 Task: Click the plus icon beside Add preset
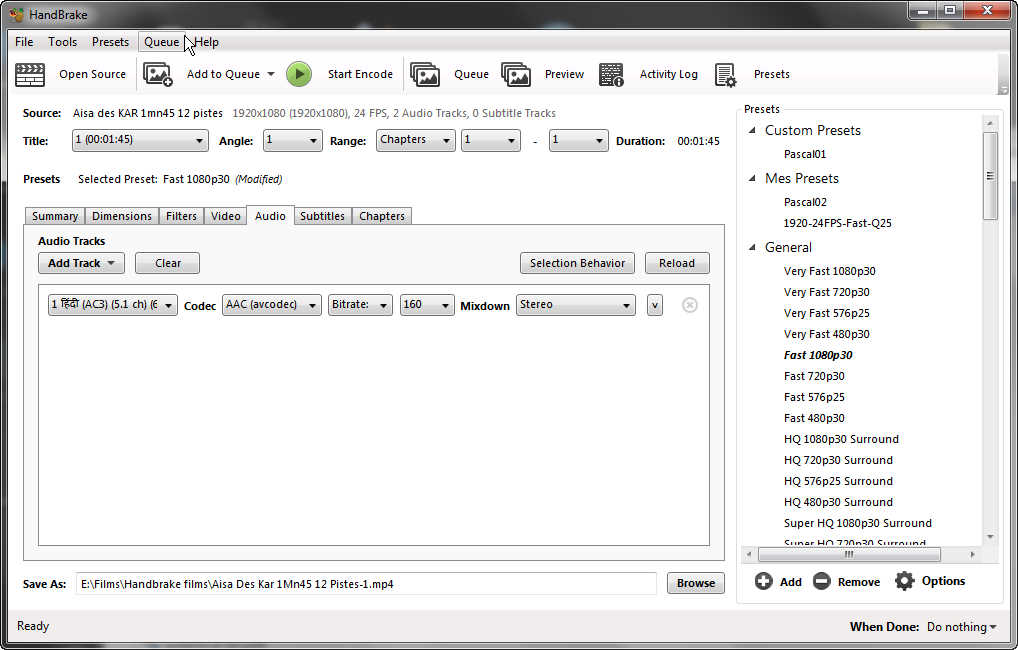click(x=764, y=581)
